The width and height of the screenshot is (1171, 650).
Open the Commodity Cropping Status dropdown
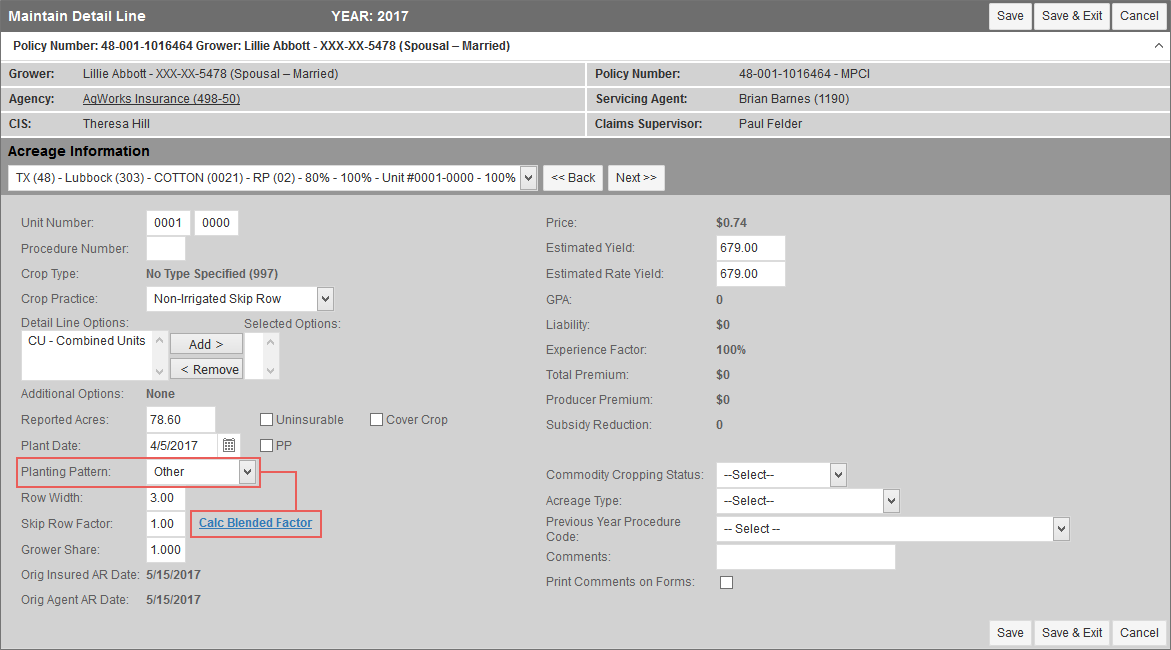tap(838, 475)
